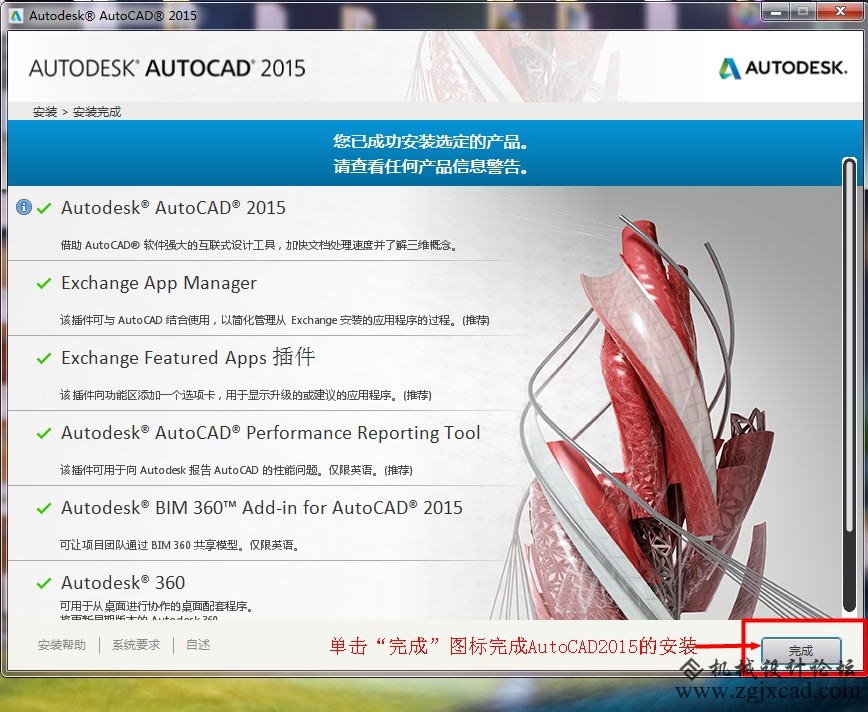This screenshot has height=712, width=868.
Task: Click the green checkmark next to Autodesk AutoCAD 2015
Action: (x=44, y=208)
